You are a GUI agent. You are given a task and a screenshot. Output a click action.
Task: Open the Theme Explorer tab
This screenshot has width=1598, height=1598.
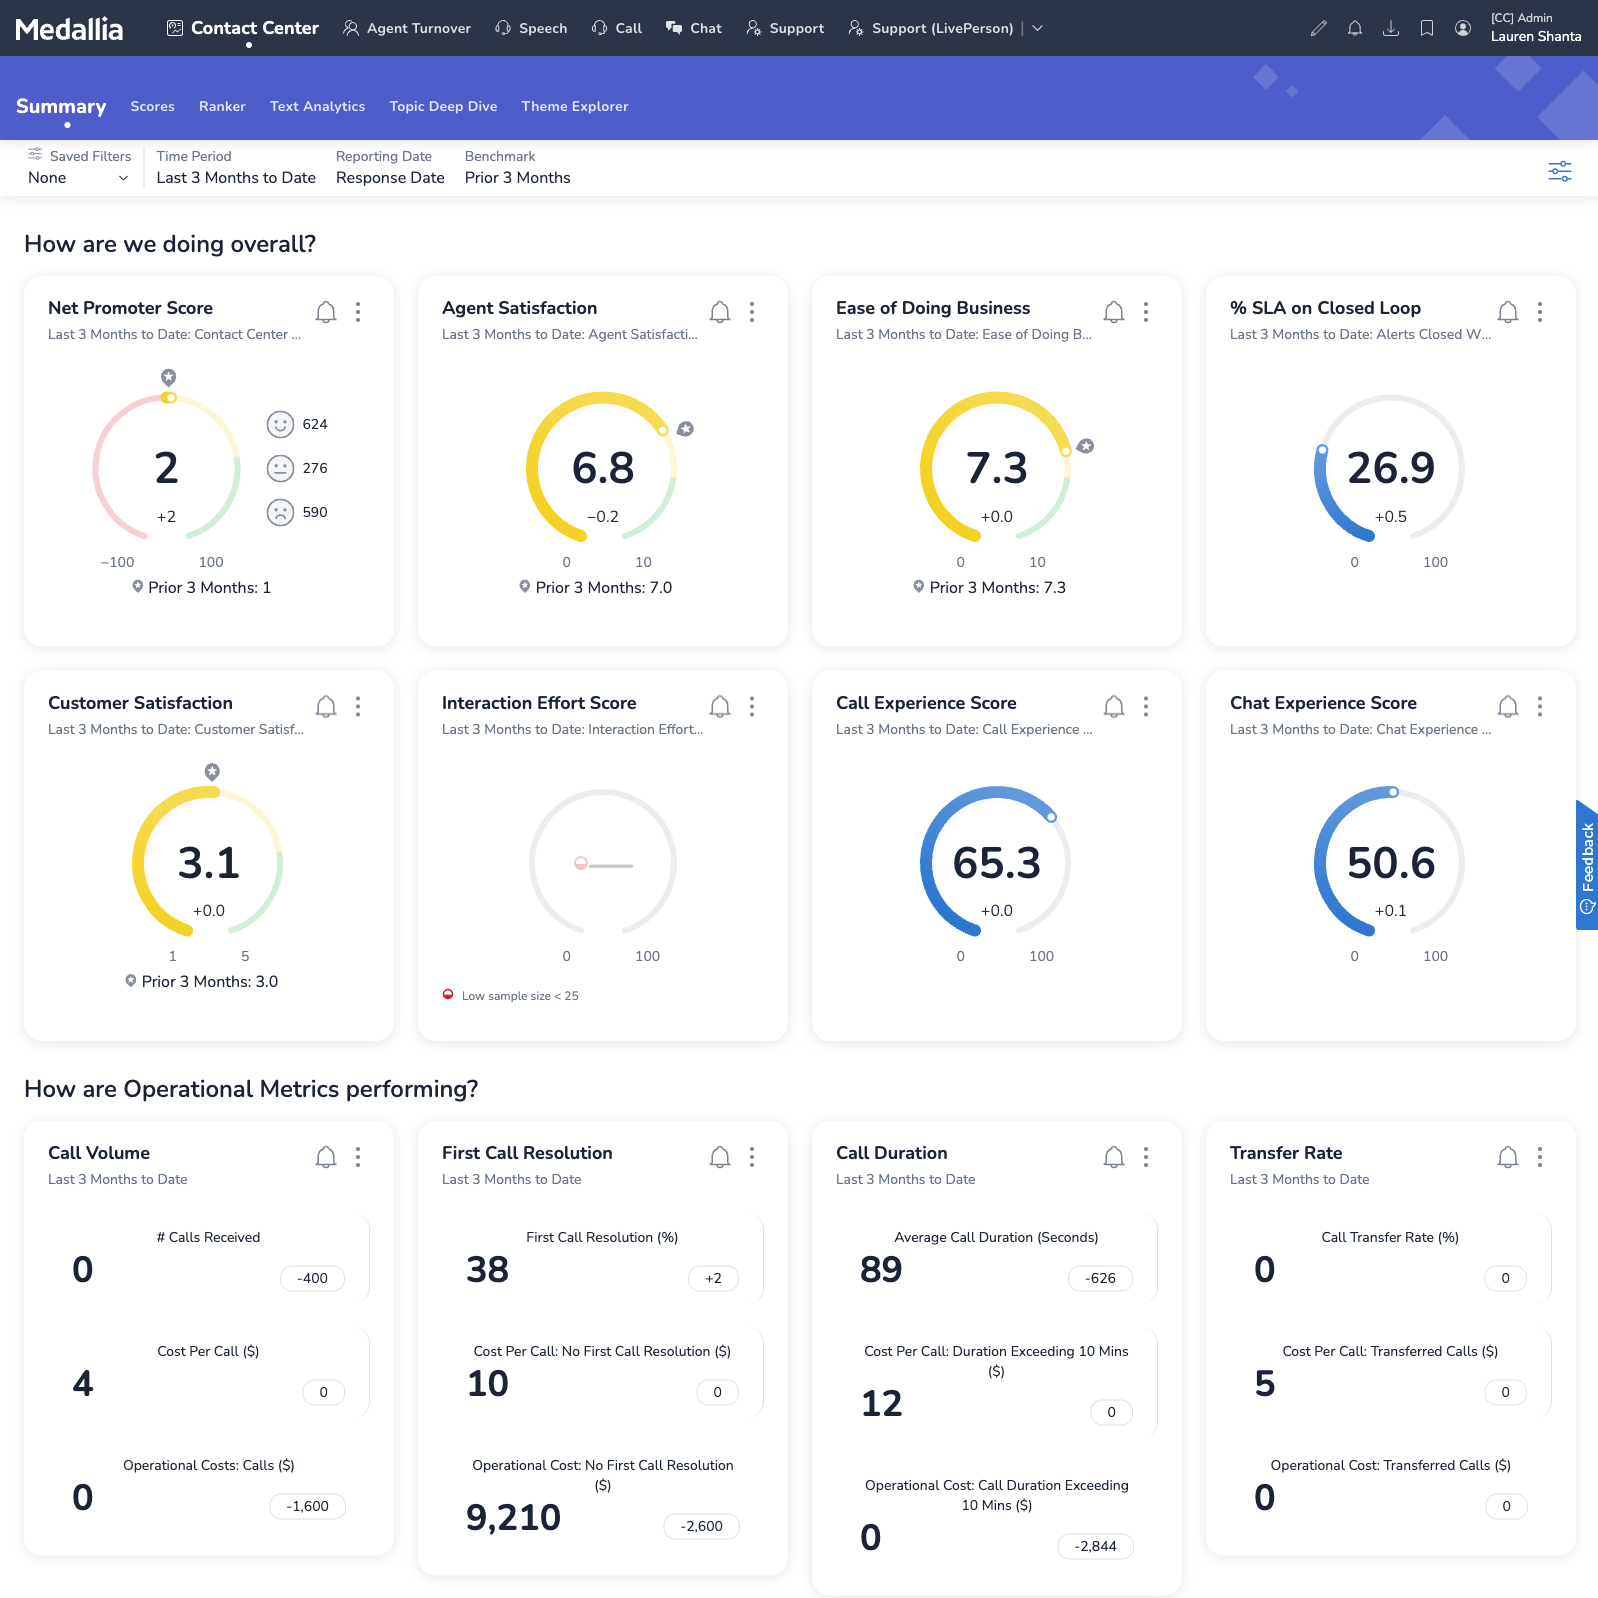[x=574, y=106]
